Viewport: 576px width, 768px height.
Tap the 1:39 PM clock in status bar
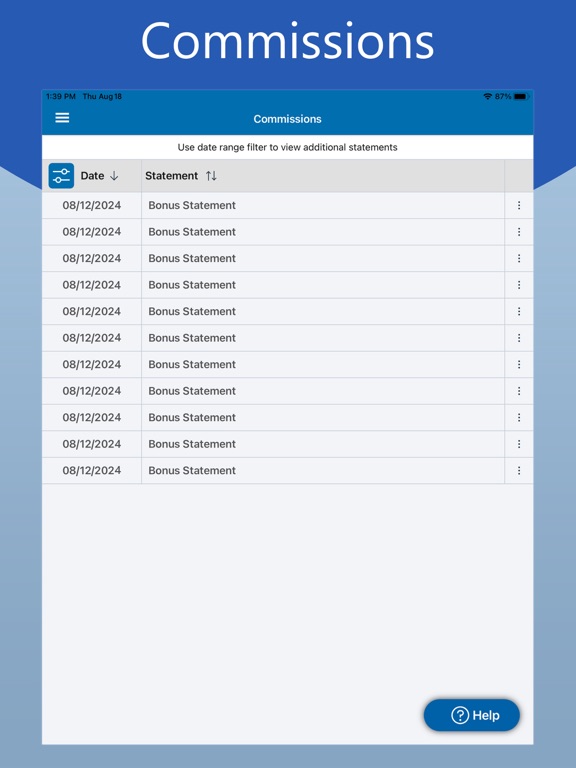(61, 96)
